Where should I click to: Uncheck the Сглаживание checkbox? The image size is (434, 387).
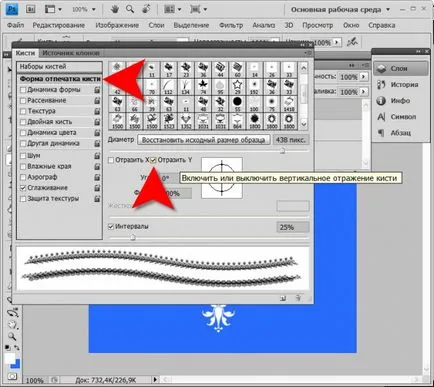click(x=23, y=188)
